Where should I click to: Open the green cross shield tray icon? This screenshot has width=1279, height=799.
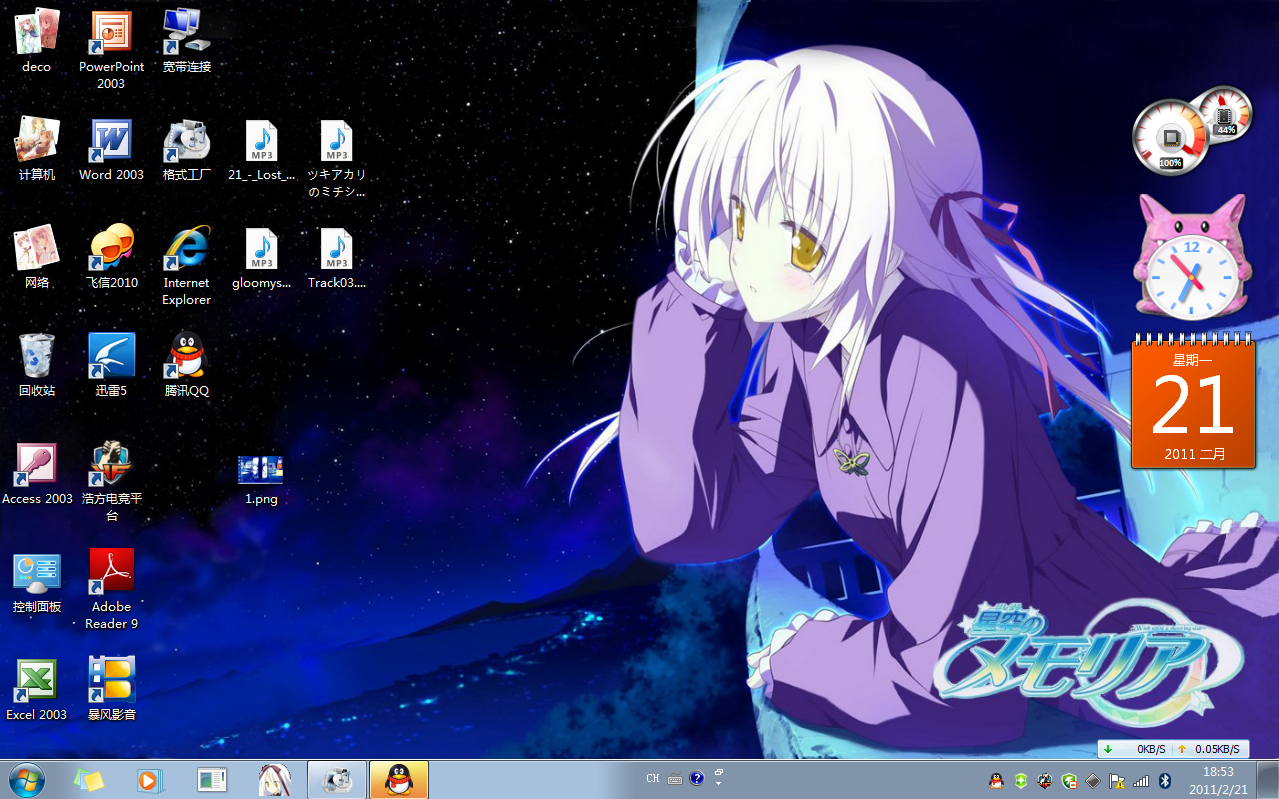[x=1021, y=780]
